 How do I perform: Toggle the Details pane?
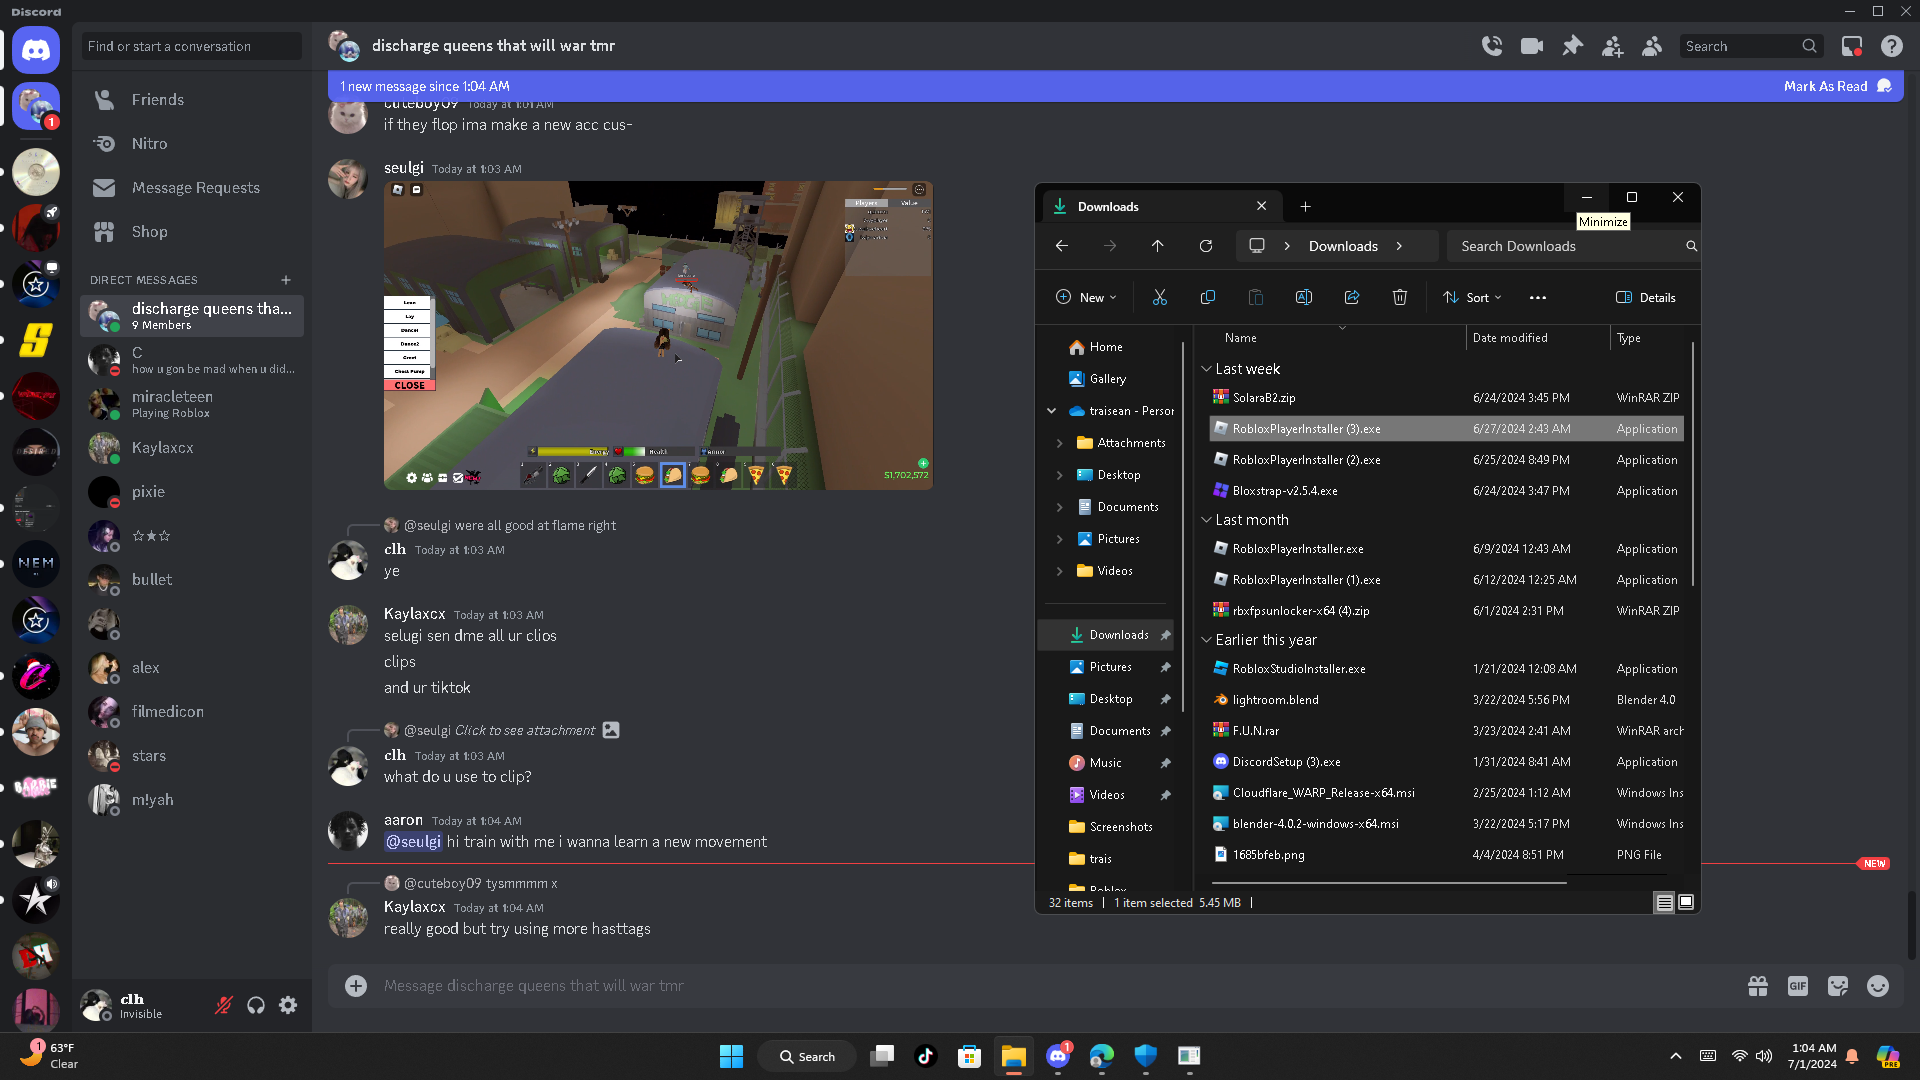(1646, 297)
